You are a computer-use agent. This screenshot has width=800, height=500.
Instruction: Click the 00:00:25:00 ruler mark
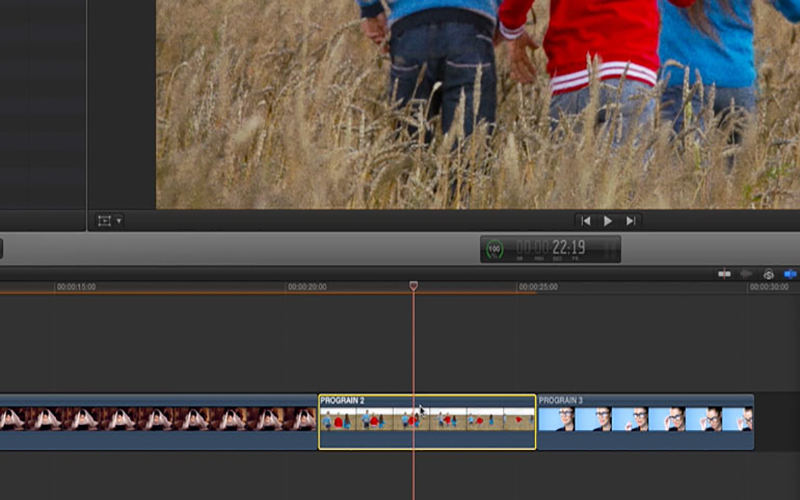click(x=538, y=287)
